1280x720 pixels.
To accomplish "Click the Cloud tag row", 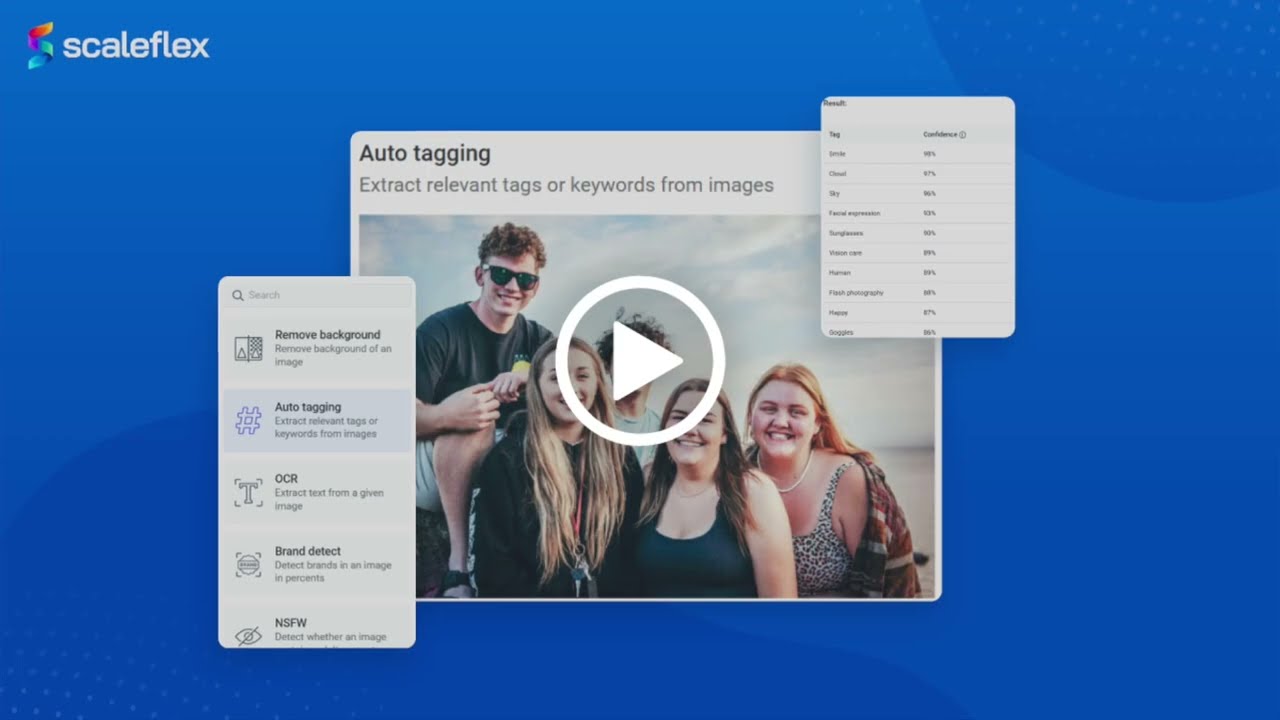I will coord(918,174).
